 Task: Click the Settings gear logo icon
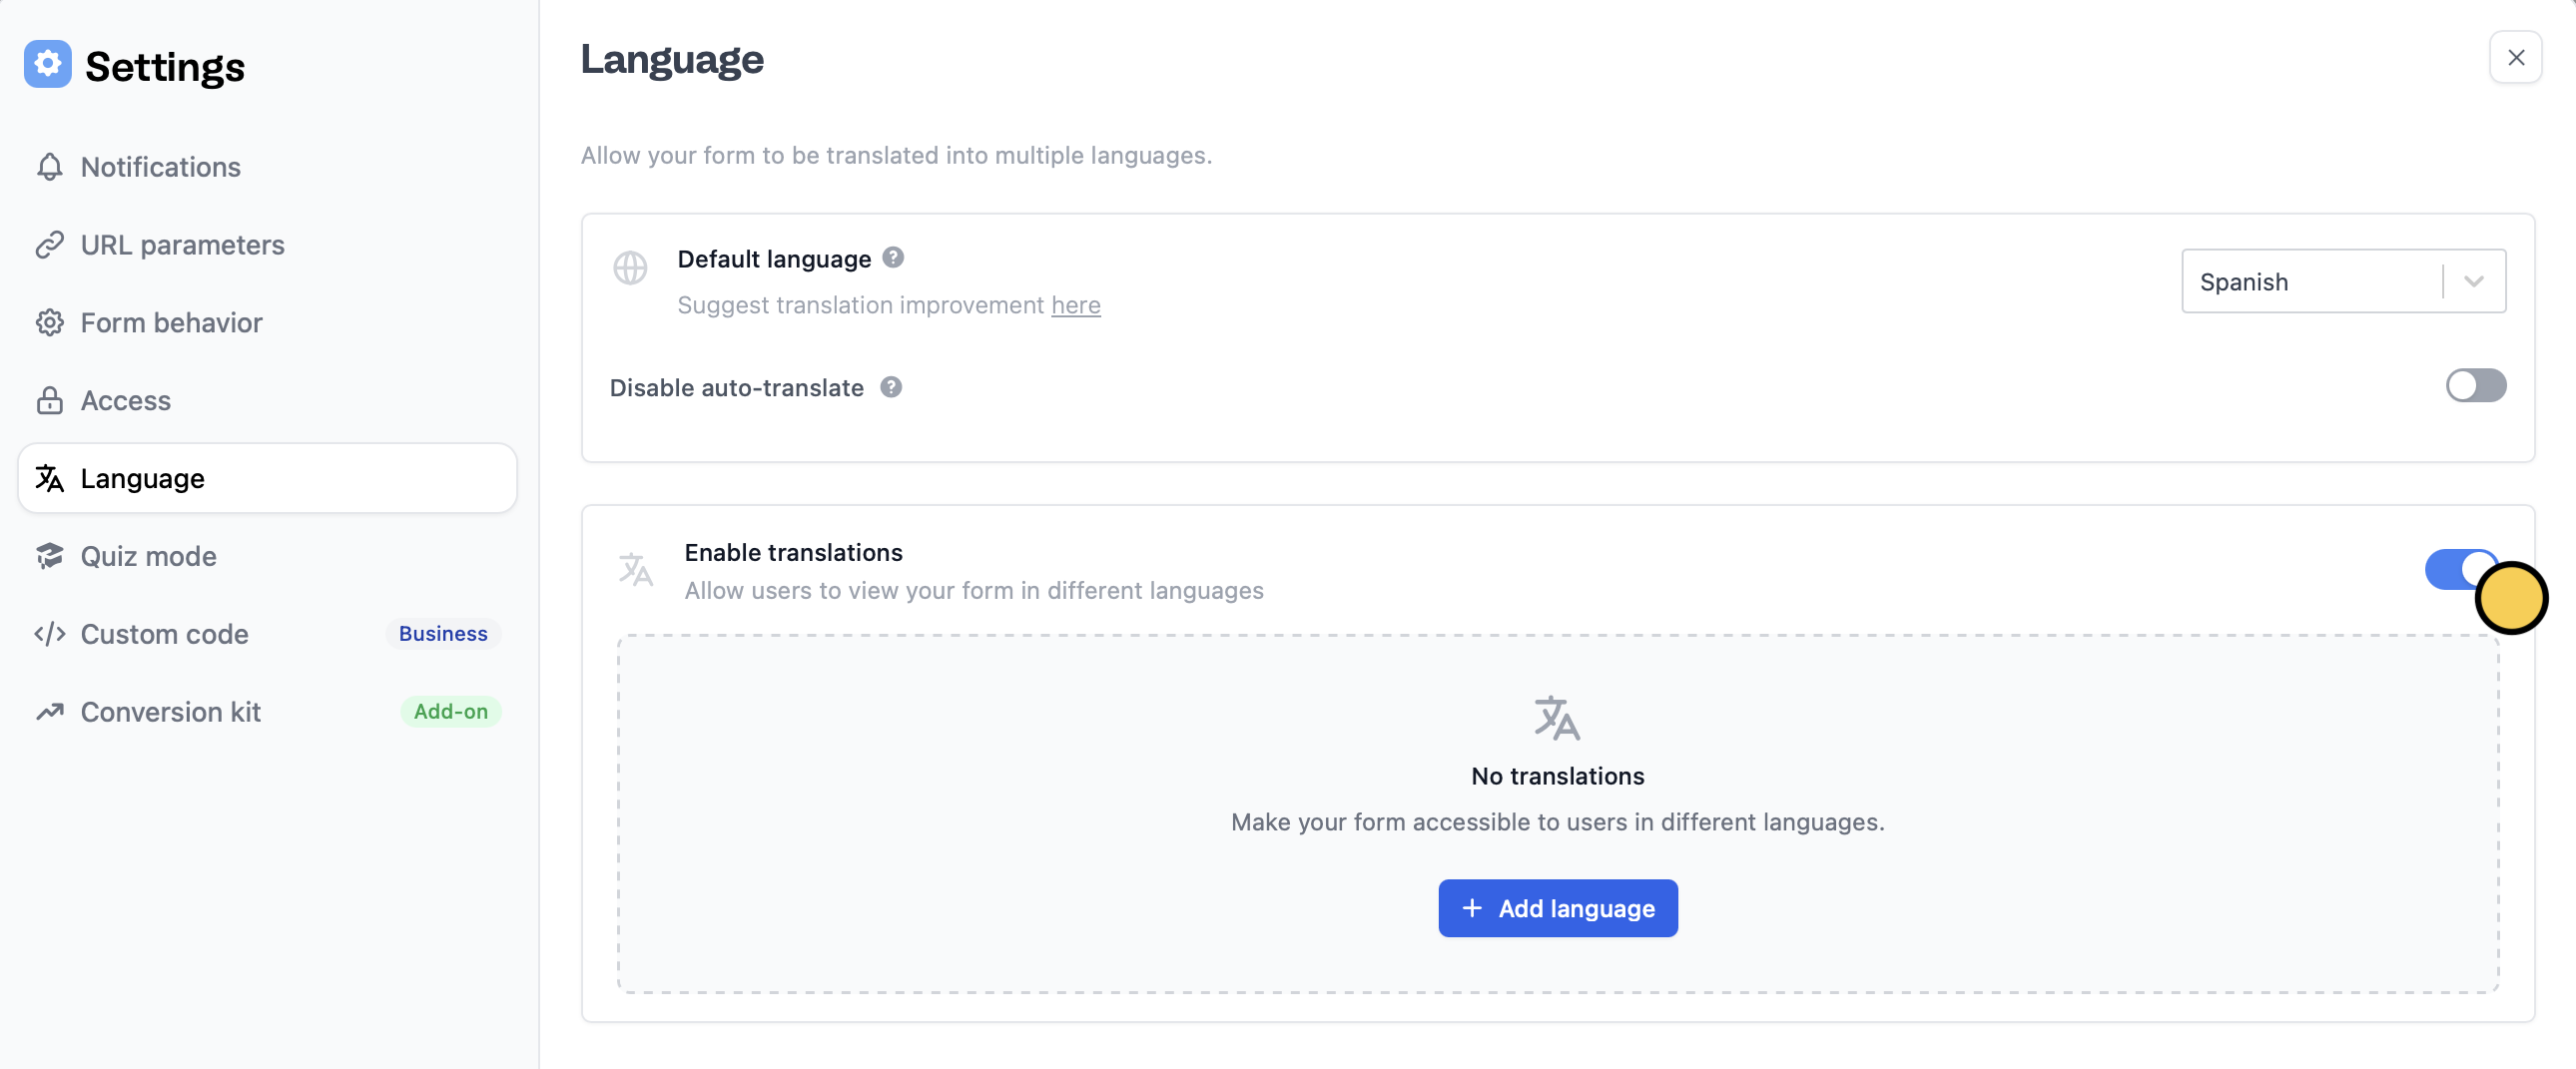(x=47, y=64)
